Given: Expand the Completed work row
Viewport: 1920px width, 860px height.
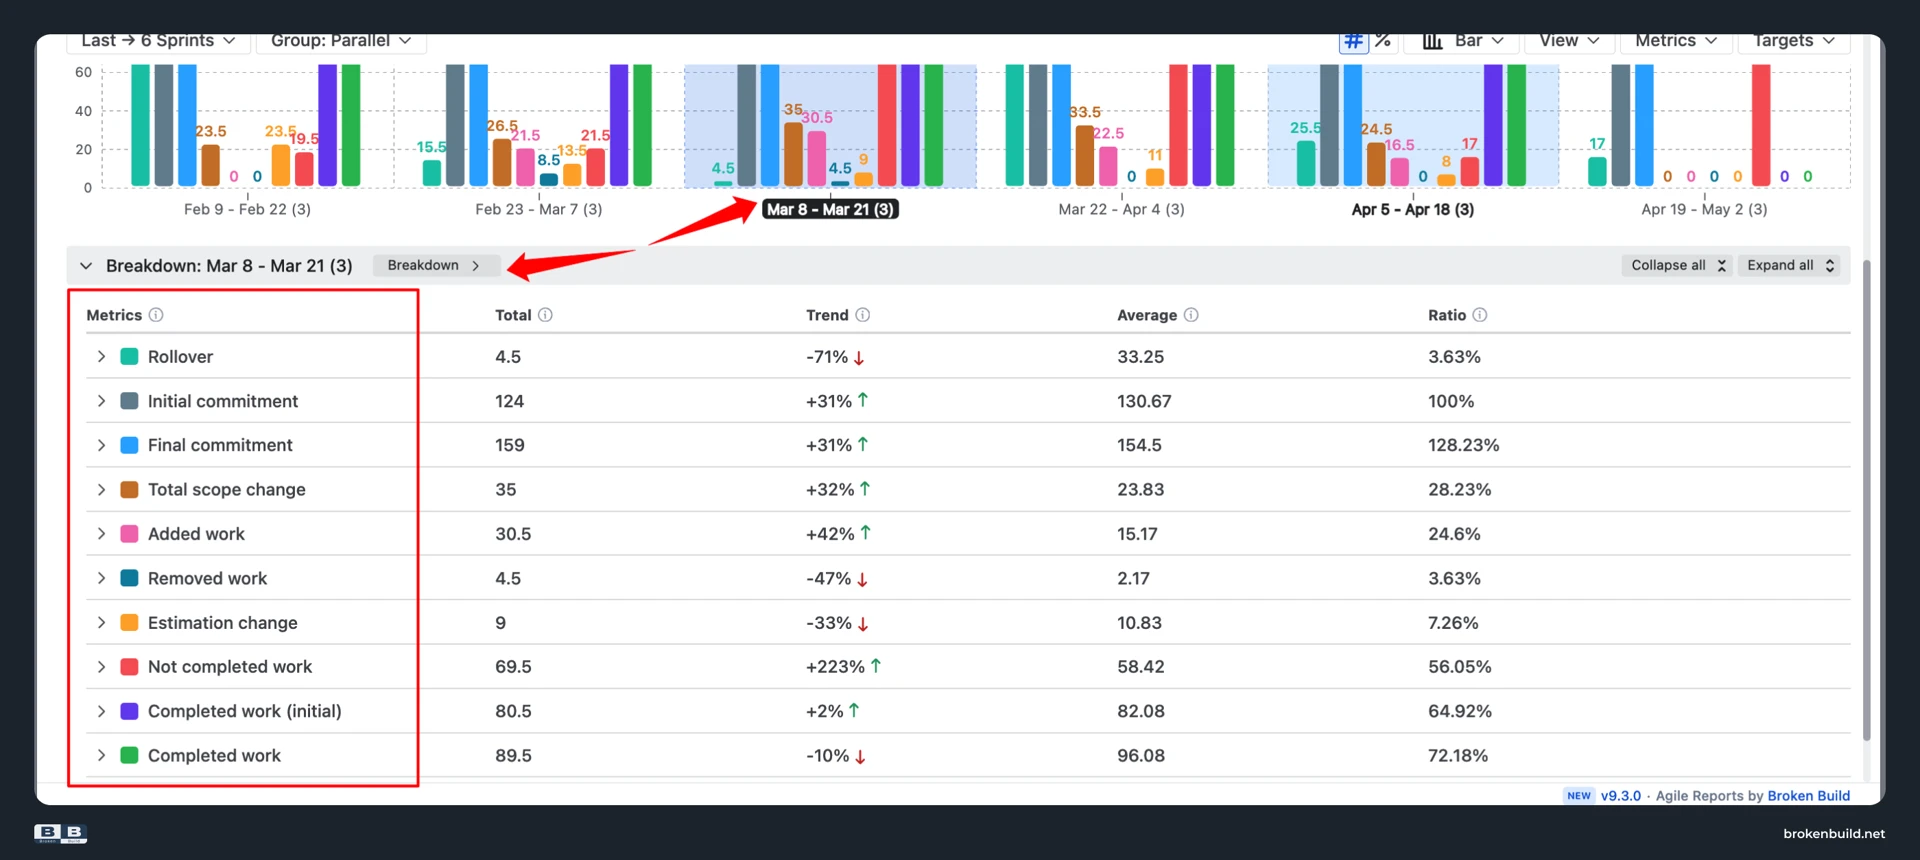Looking at the screenshot, I should click(x=101, y=756).
